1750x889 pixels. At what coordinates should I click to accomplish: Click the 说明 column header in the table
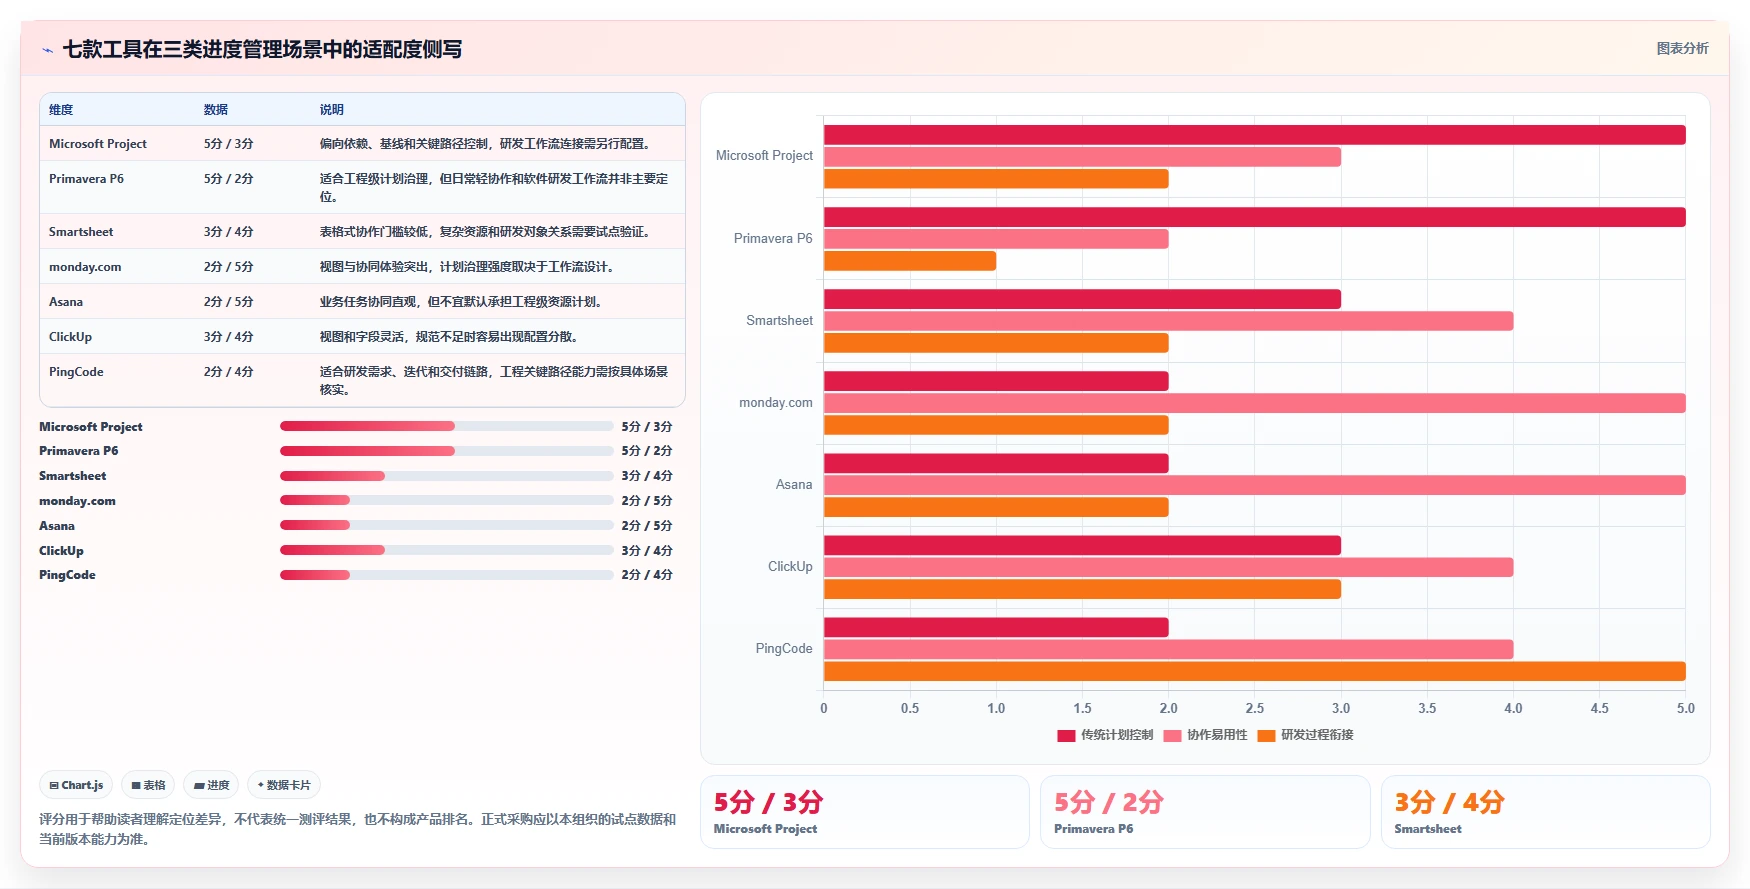click(332, 110)
